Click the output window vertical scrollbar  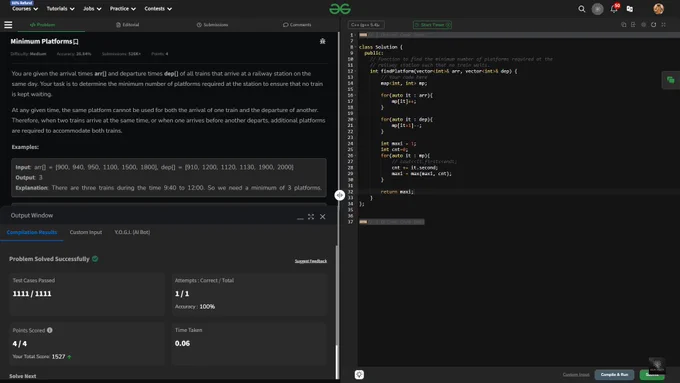(x=337, y=362)
